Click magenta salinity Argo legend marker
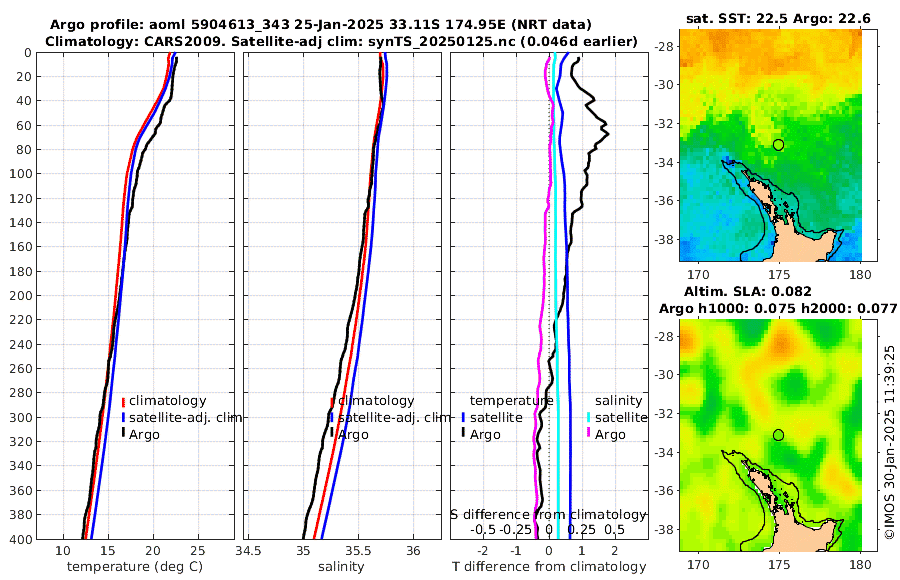This screenshot has height=580, width=900. (588, 434)
